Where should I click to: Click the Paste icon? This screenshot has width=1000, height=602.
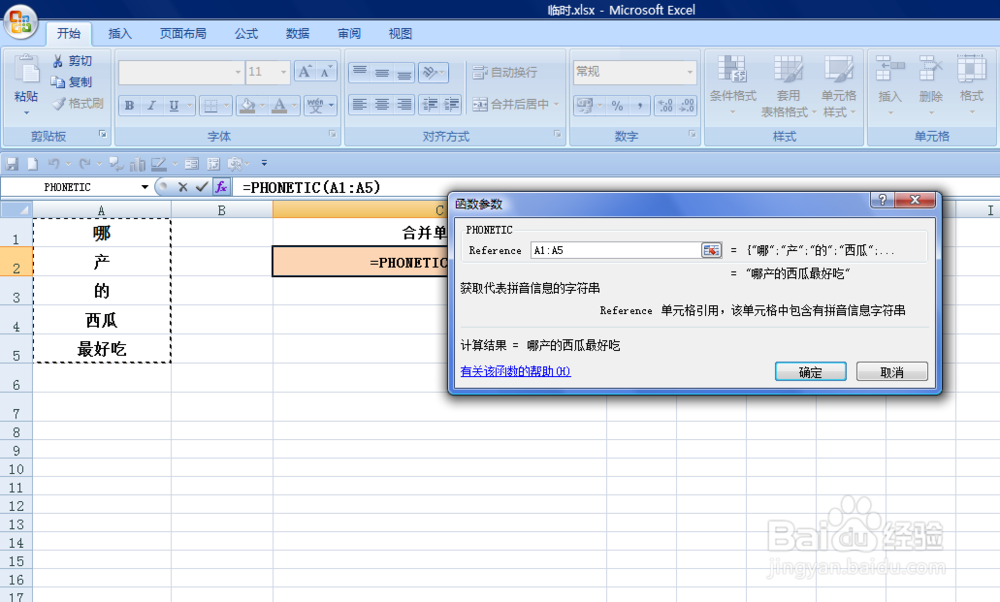tap(26, 71)
